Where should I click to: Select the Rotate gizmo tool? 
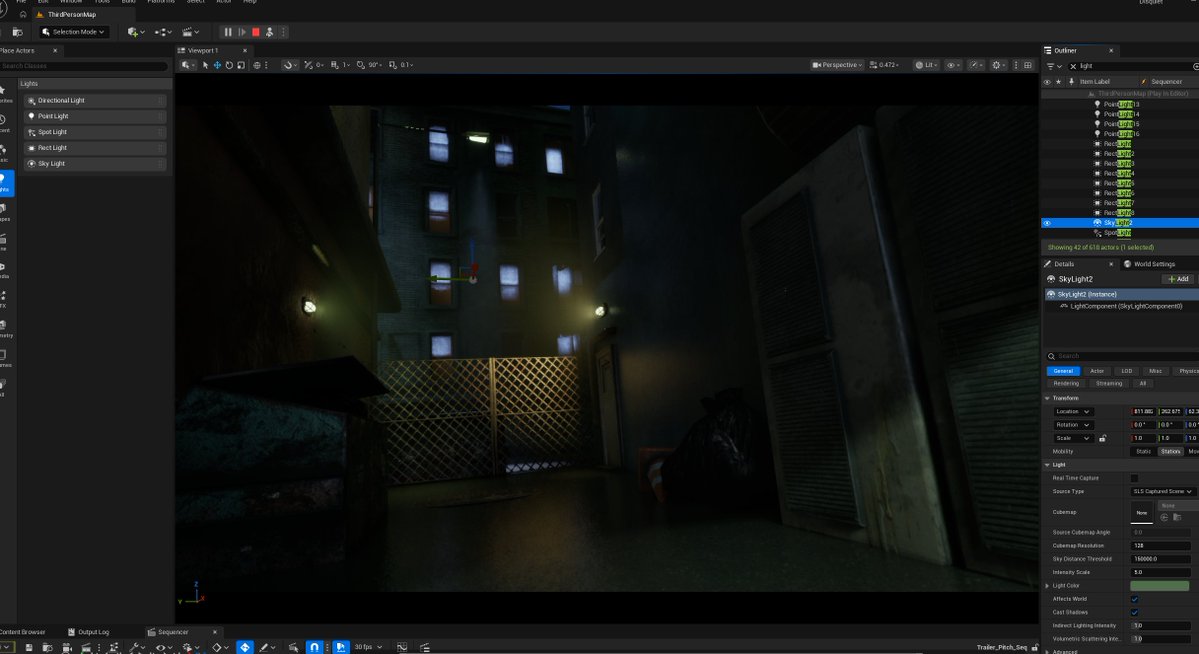[229, 65]
